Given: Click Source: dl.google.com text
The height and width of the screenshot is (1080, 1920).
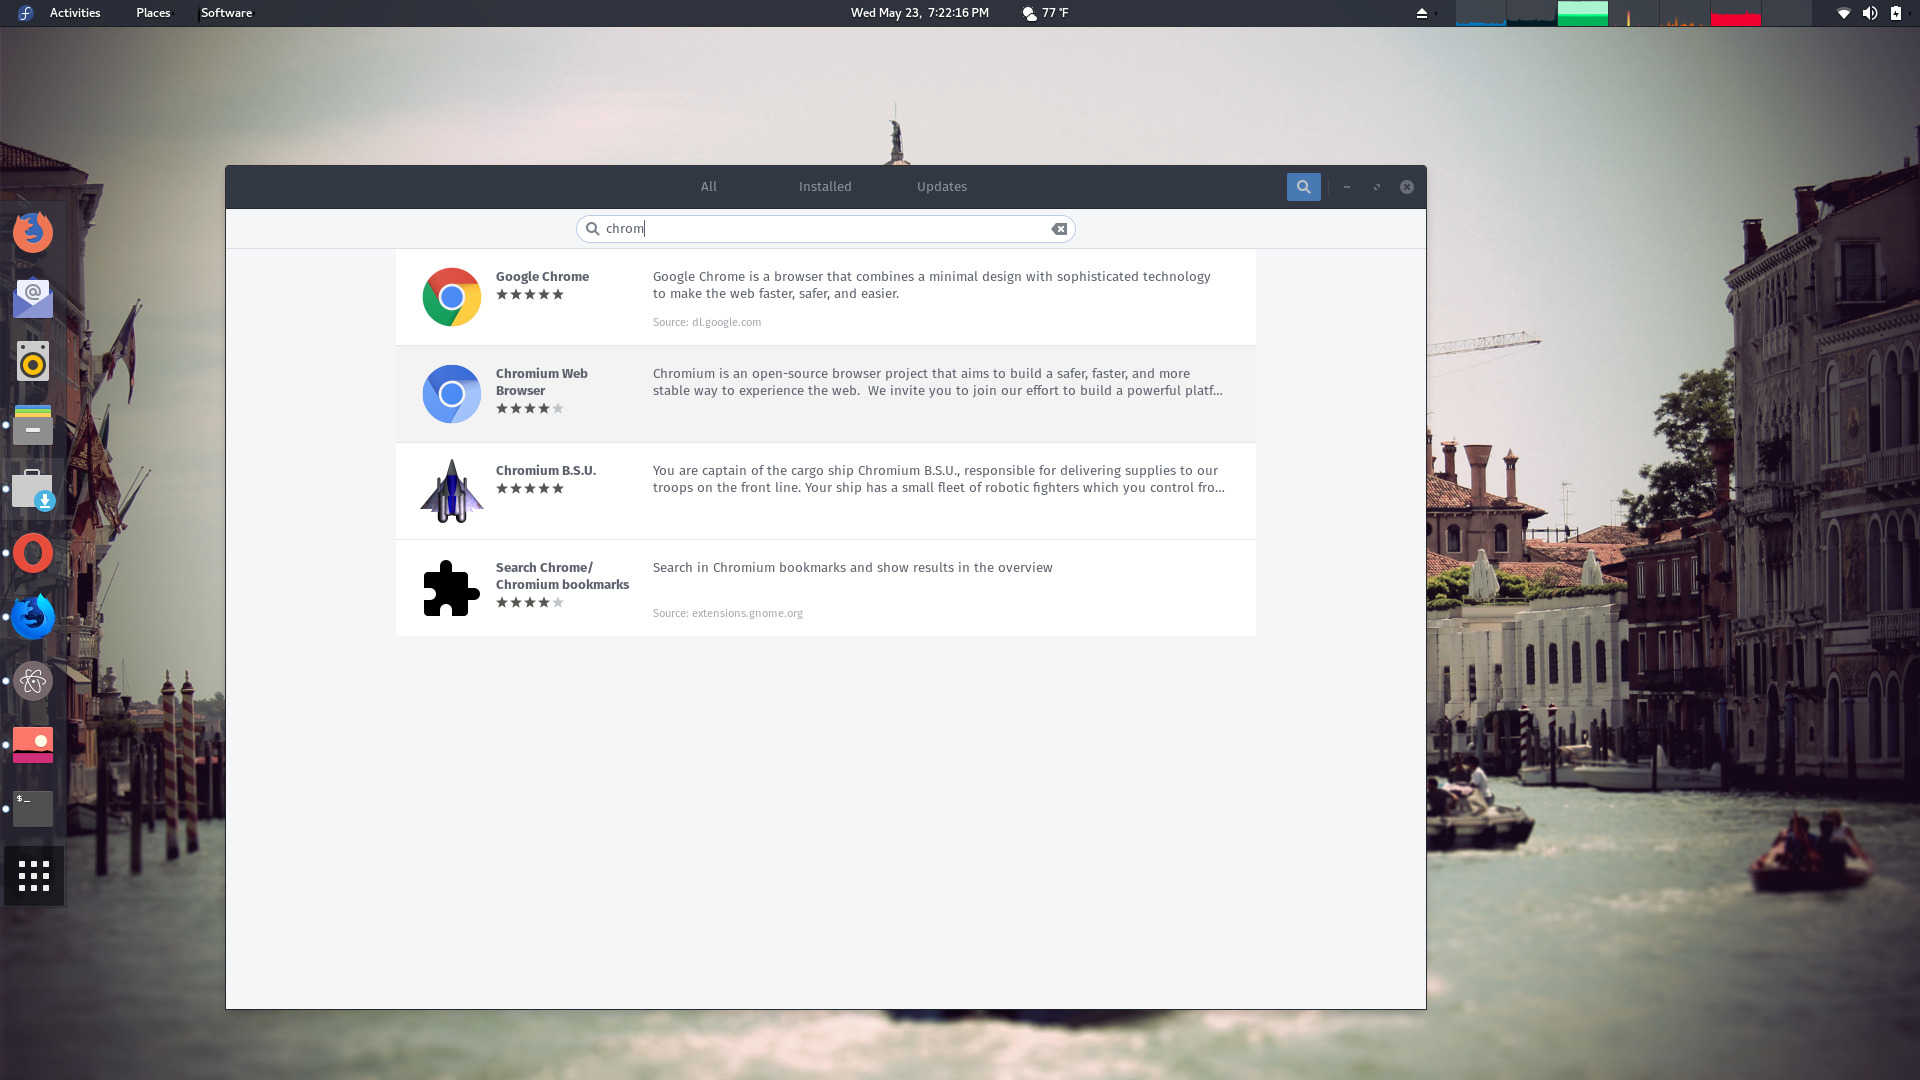Looking at the screenshot, I should (707, 323).
